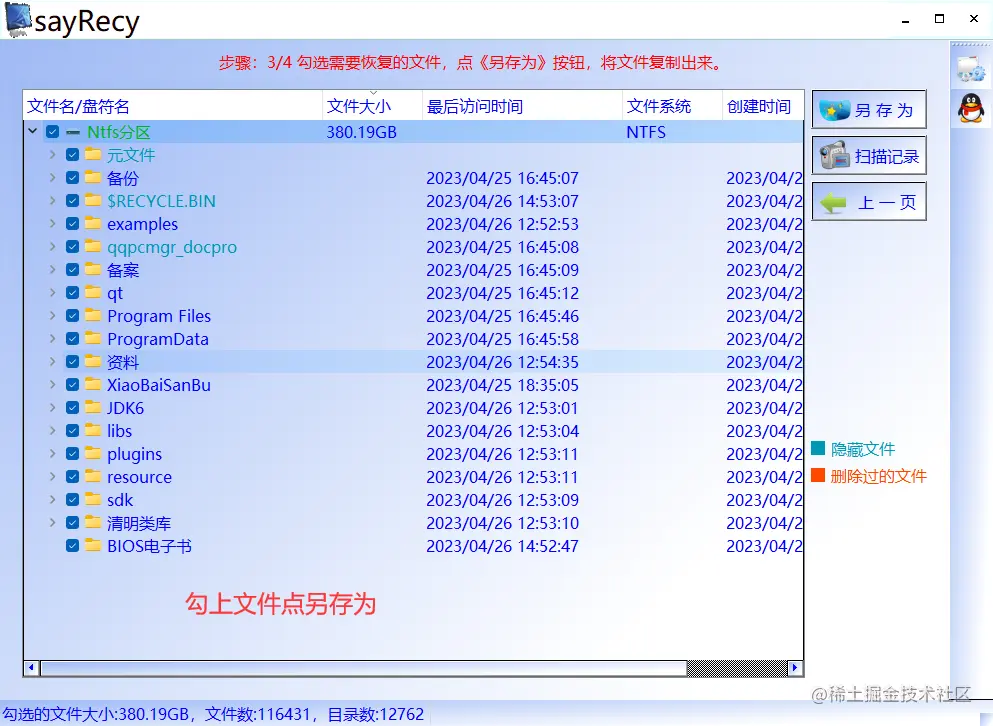Click the teal 隐藏文件 color swatch
The height and width of the screenshot is (726, 993).
tap(818, 449)
